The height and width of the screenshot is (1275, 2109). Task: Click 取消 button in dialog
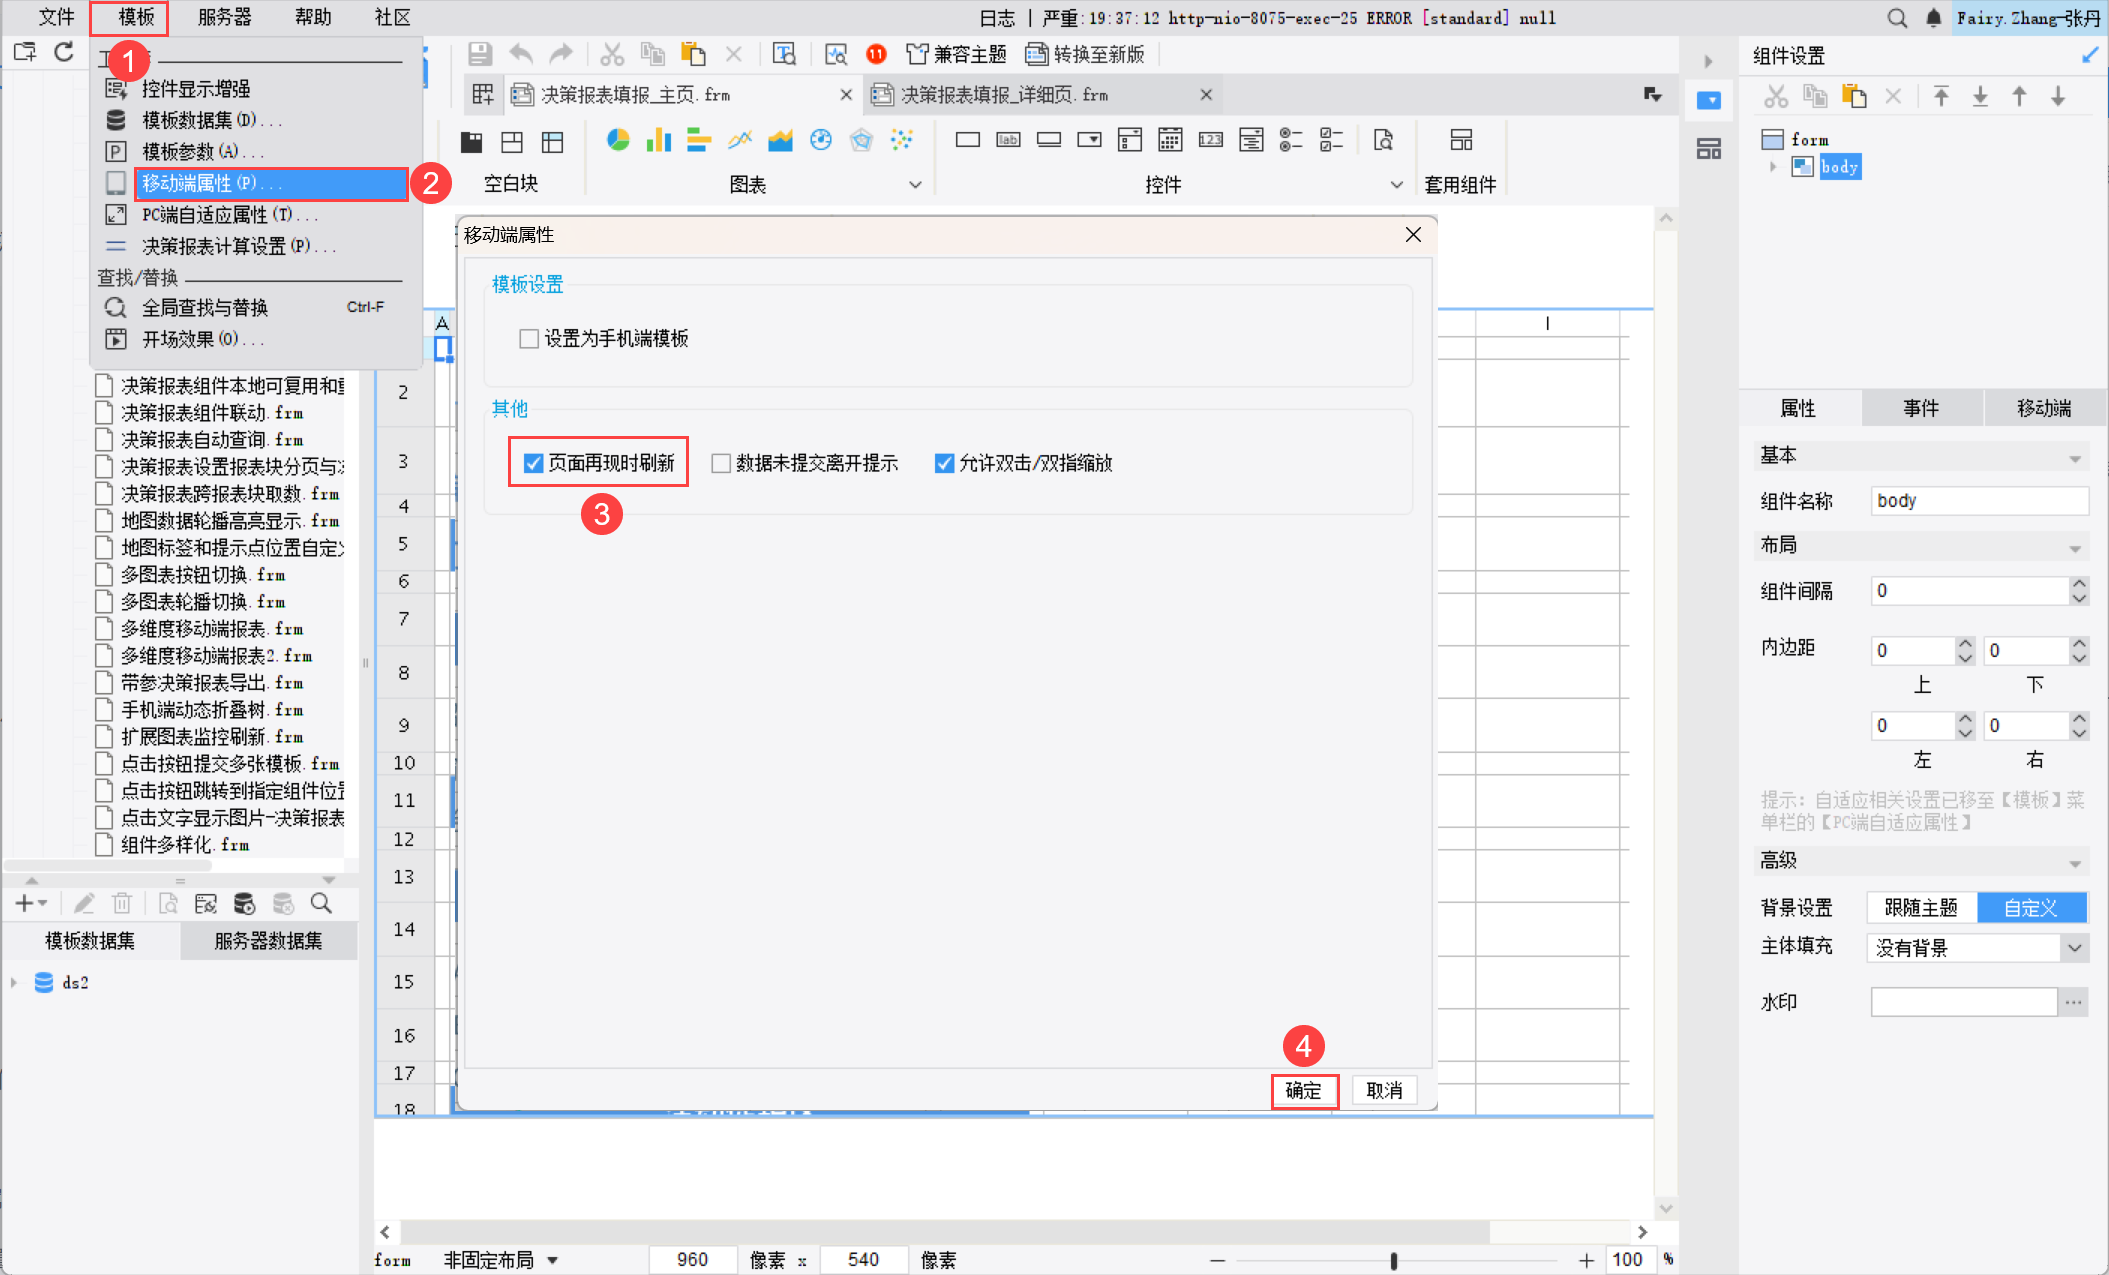[1384, 1090]
